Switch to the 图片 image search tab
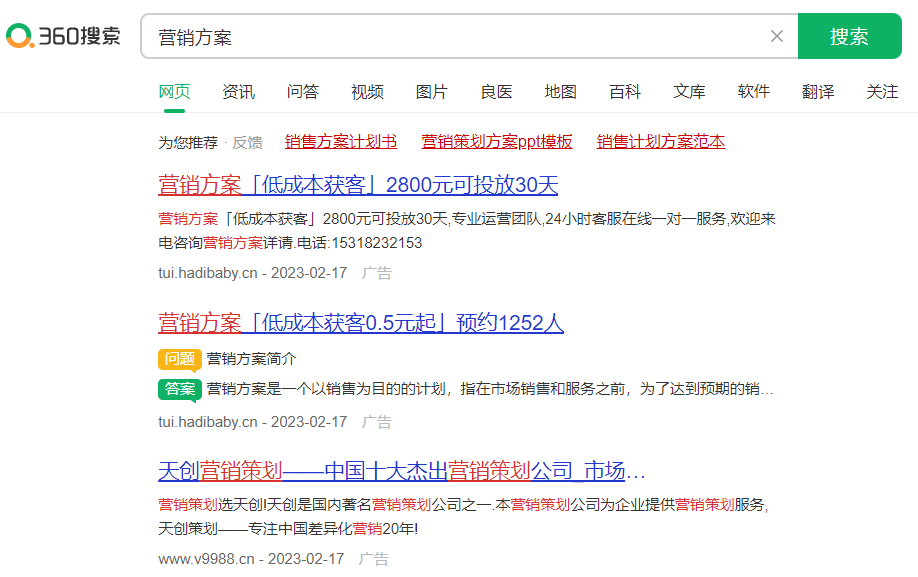 coord(431,91)
